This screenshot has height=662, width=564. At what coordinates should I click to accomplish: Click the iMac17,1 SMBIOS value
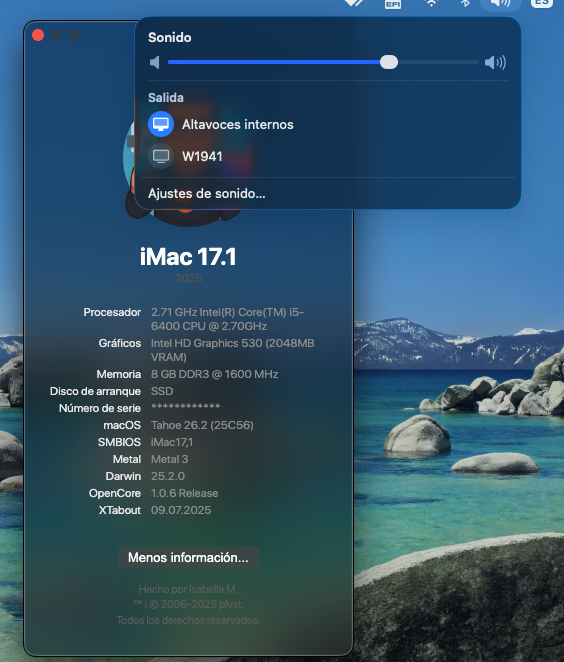[x=172, y=442]
